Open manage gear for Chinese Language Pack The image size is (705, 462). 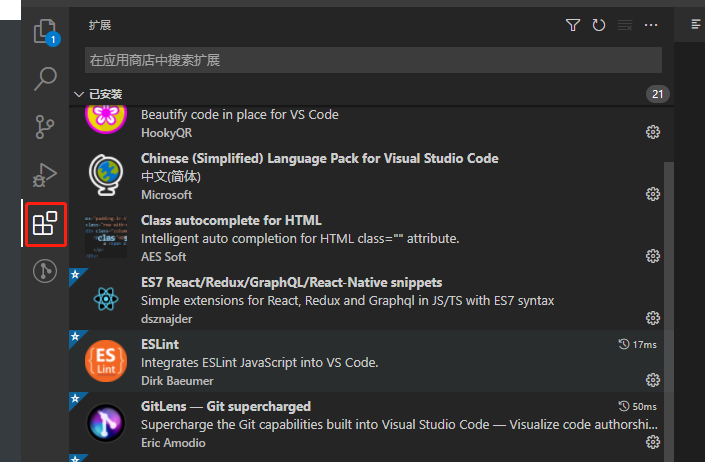[653, 194]
